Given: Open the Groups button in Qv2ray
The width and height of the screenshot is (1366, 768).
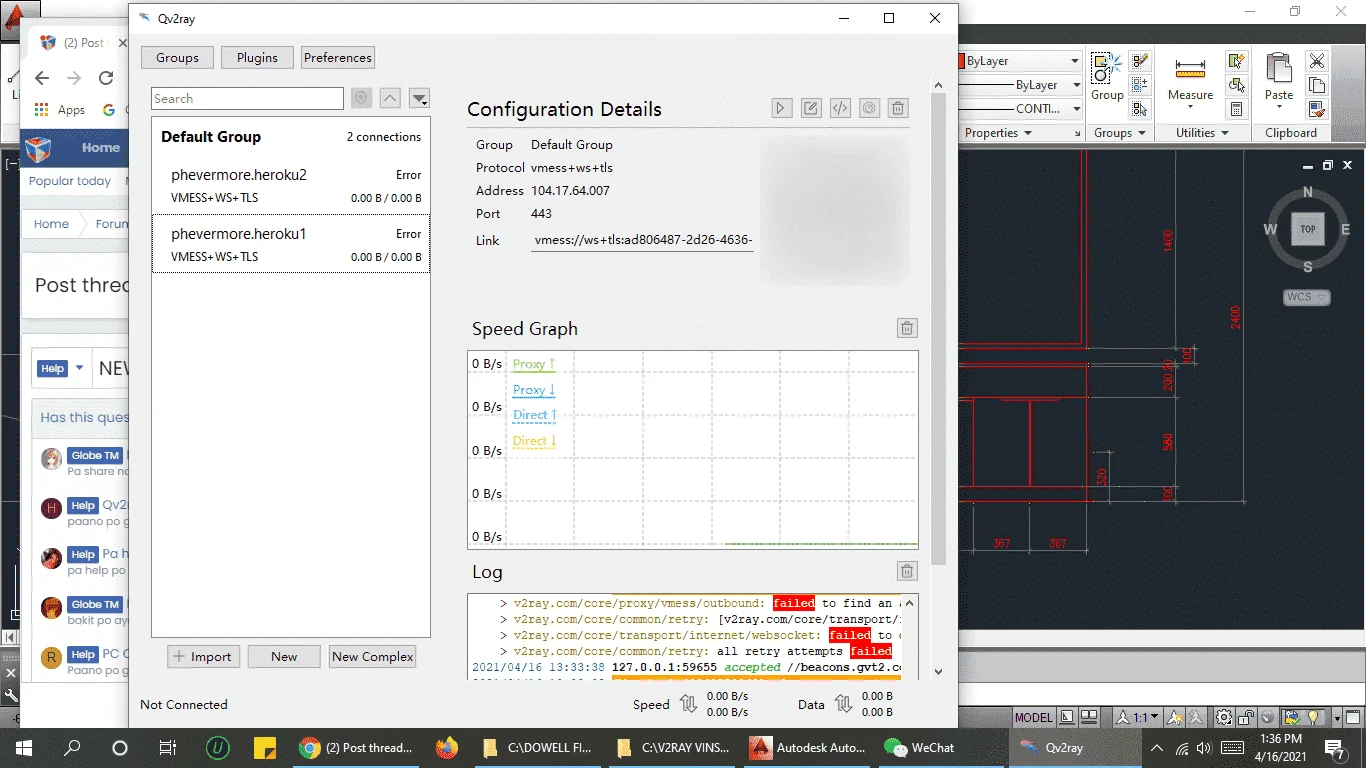Looking at the screenshot, I should tap(177, 58).
